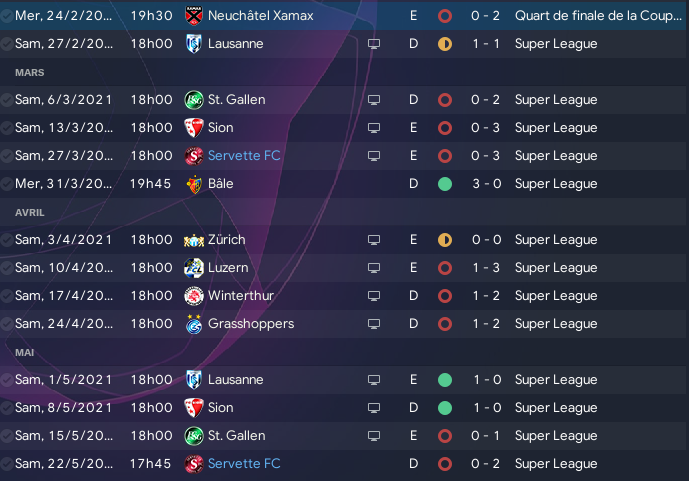This screenshot has width=689, height=481.
Task: Click the Bâle club crest icon
Action: [193, 184]
